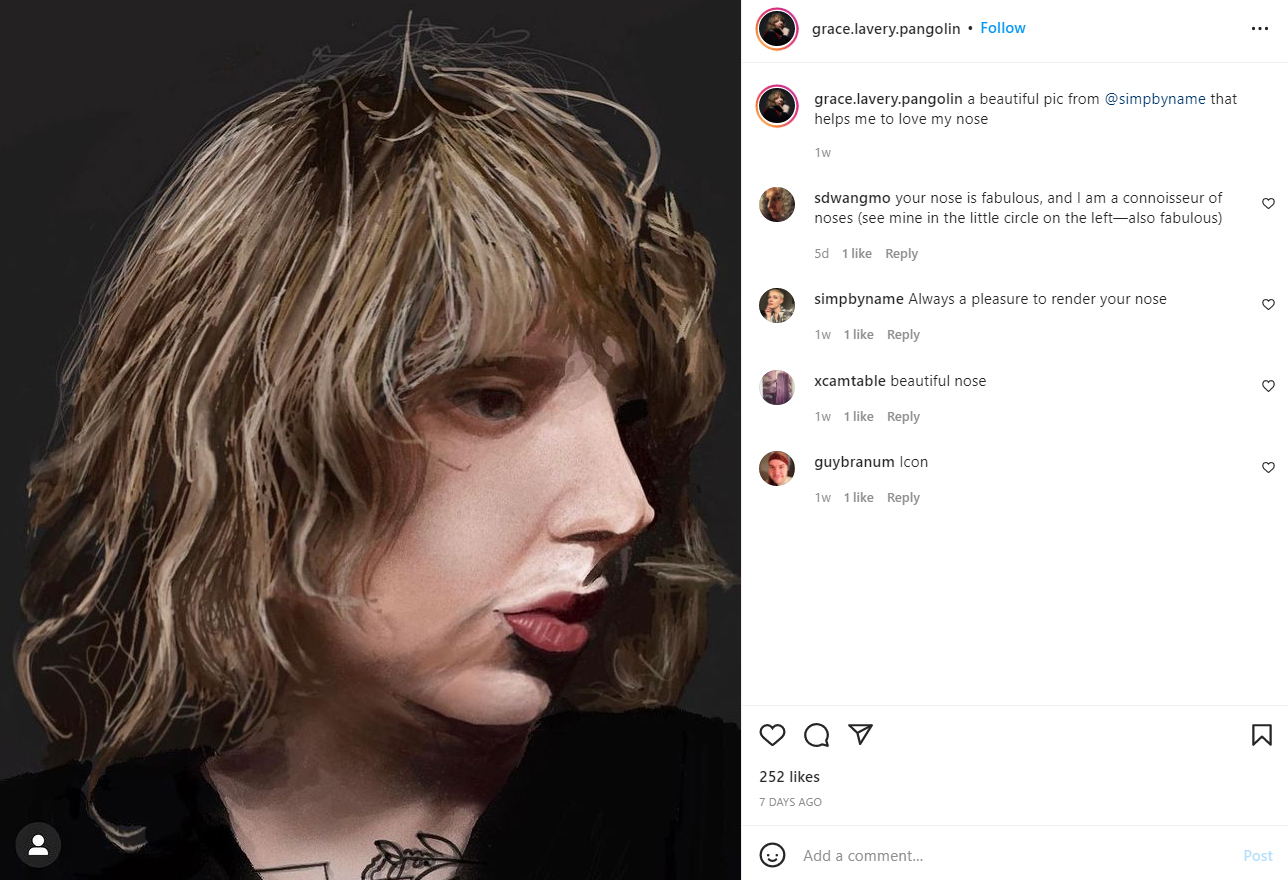Show tagged people icon on the photo

[x=38, y=846]
